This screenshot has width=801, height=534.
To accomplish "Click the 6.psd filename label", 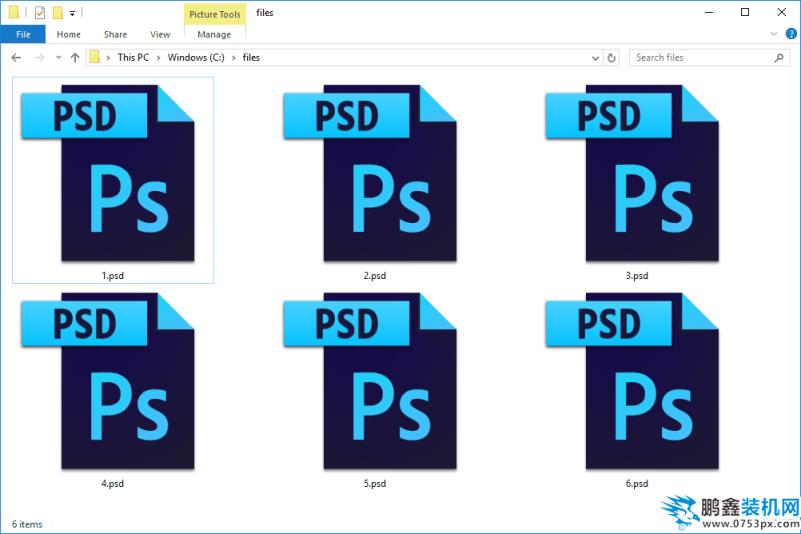I will (637, 483).
